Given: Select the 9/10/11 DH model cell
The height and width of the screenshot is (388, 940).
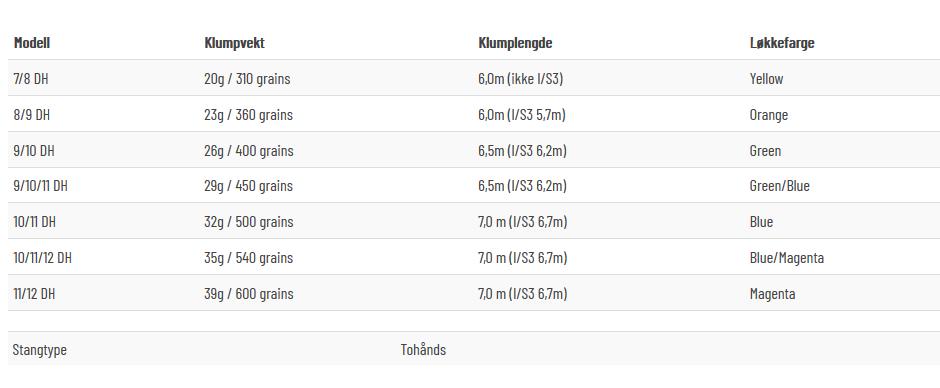Looking at the screenshot, I should point(40,186).
